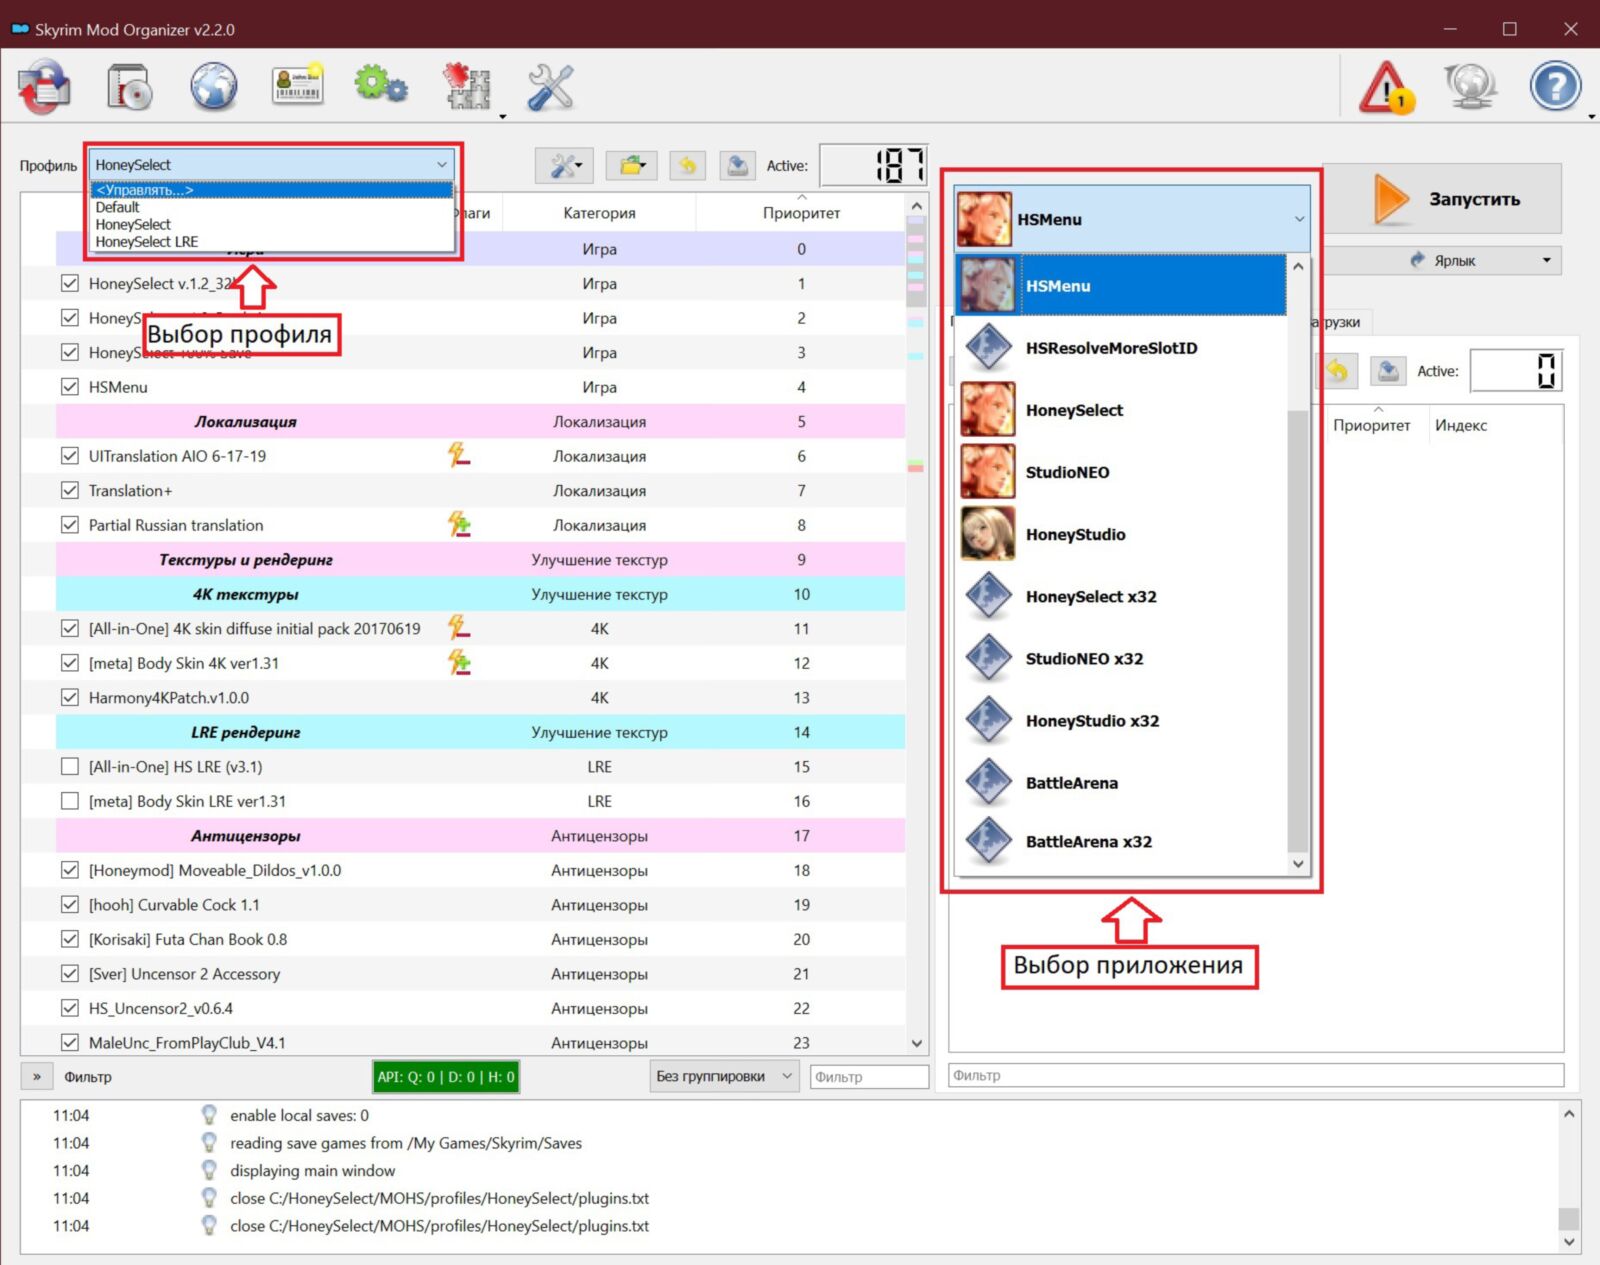Screen dimensions: 1600x1265
Task: Open settings wrench and screwdriver icon
Action: [x=550, y=87]
